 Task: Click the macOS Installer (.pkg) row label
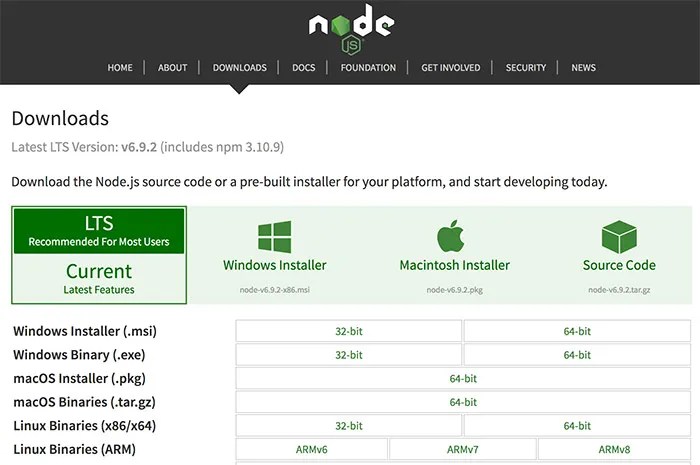(79, 378)
